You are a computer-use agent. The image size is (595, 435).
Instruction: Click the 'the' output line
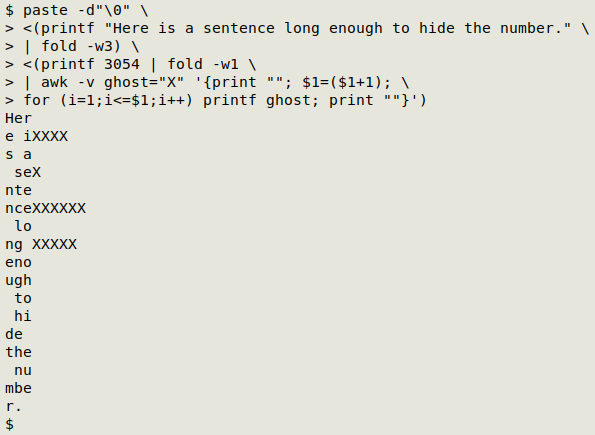[19, 352]
